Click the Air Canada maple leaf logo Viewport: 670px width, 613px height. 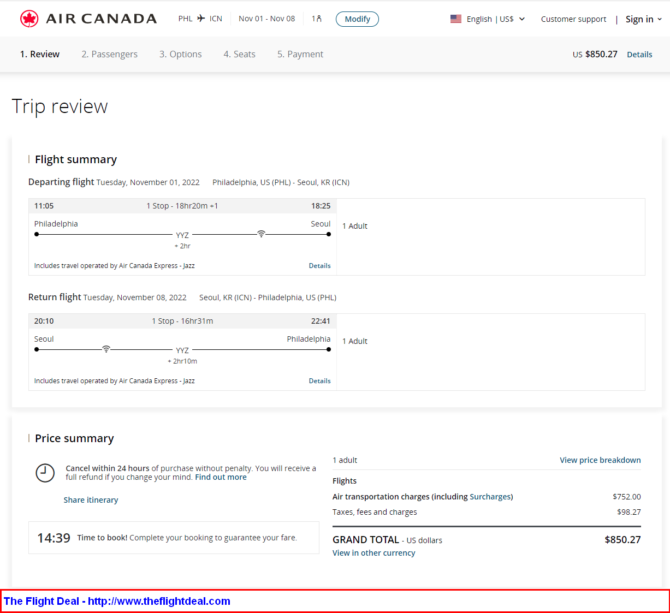coord(29,19)
